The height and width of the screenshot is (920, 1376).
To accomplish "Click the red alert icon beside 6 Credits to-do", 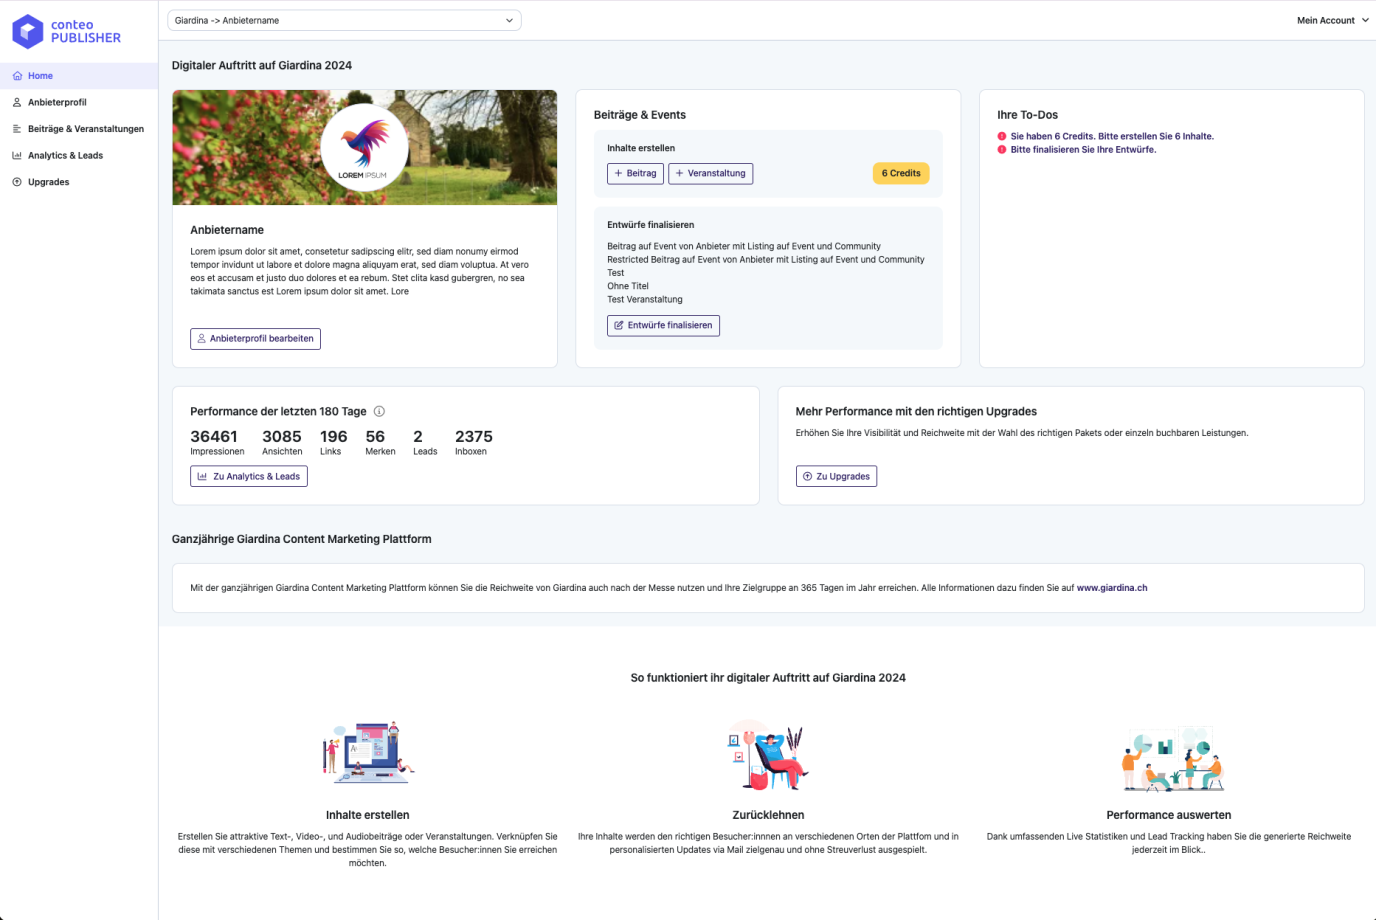I will [1002, 136].
